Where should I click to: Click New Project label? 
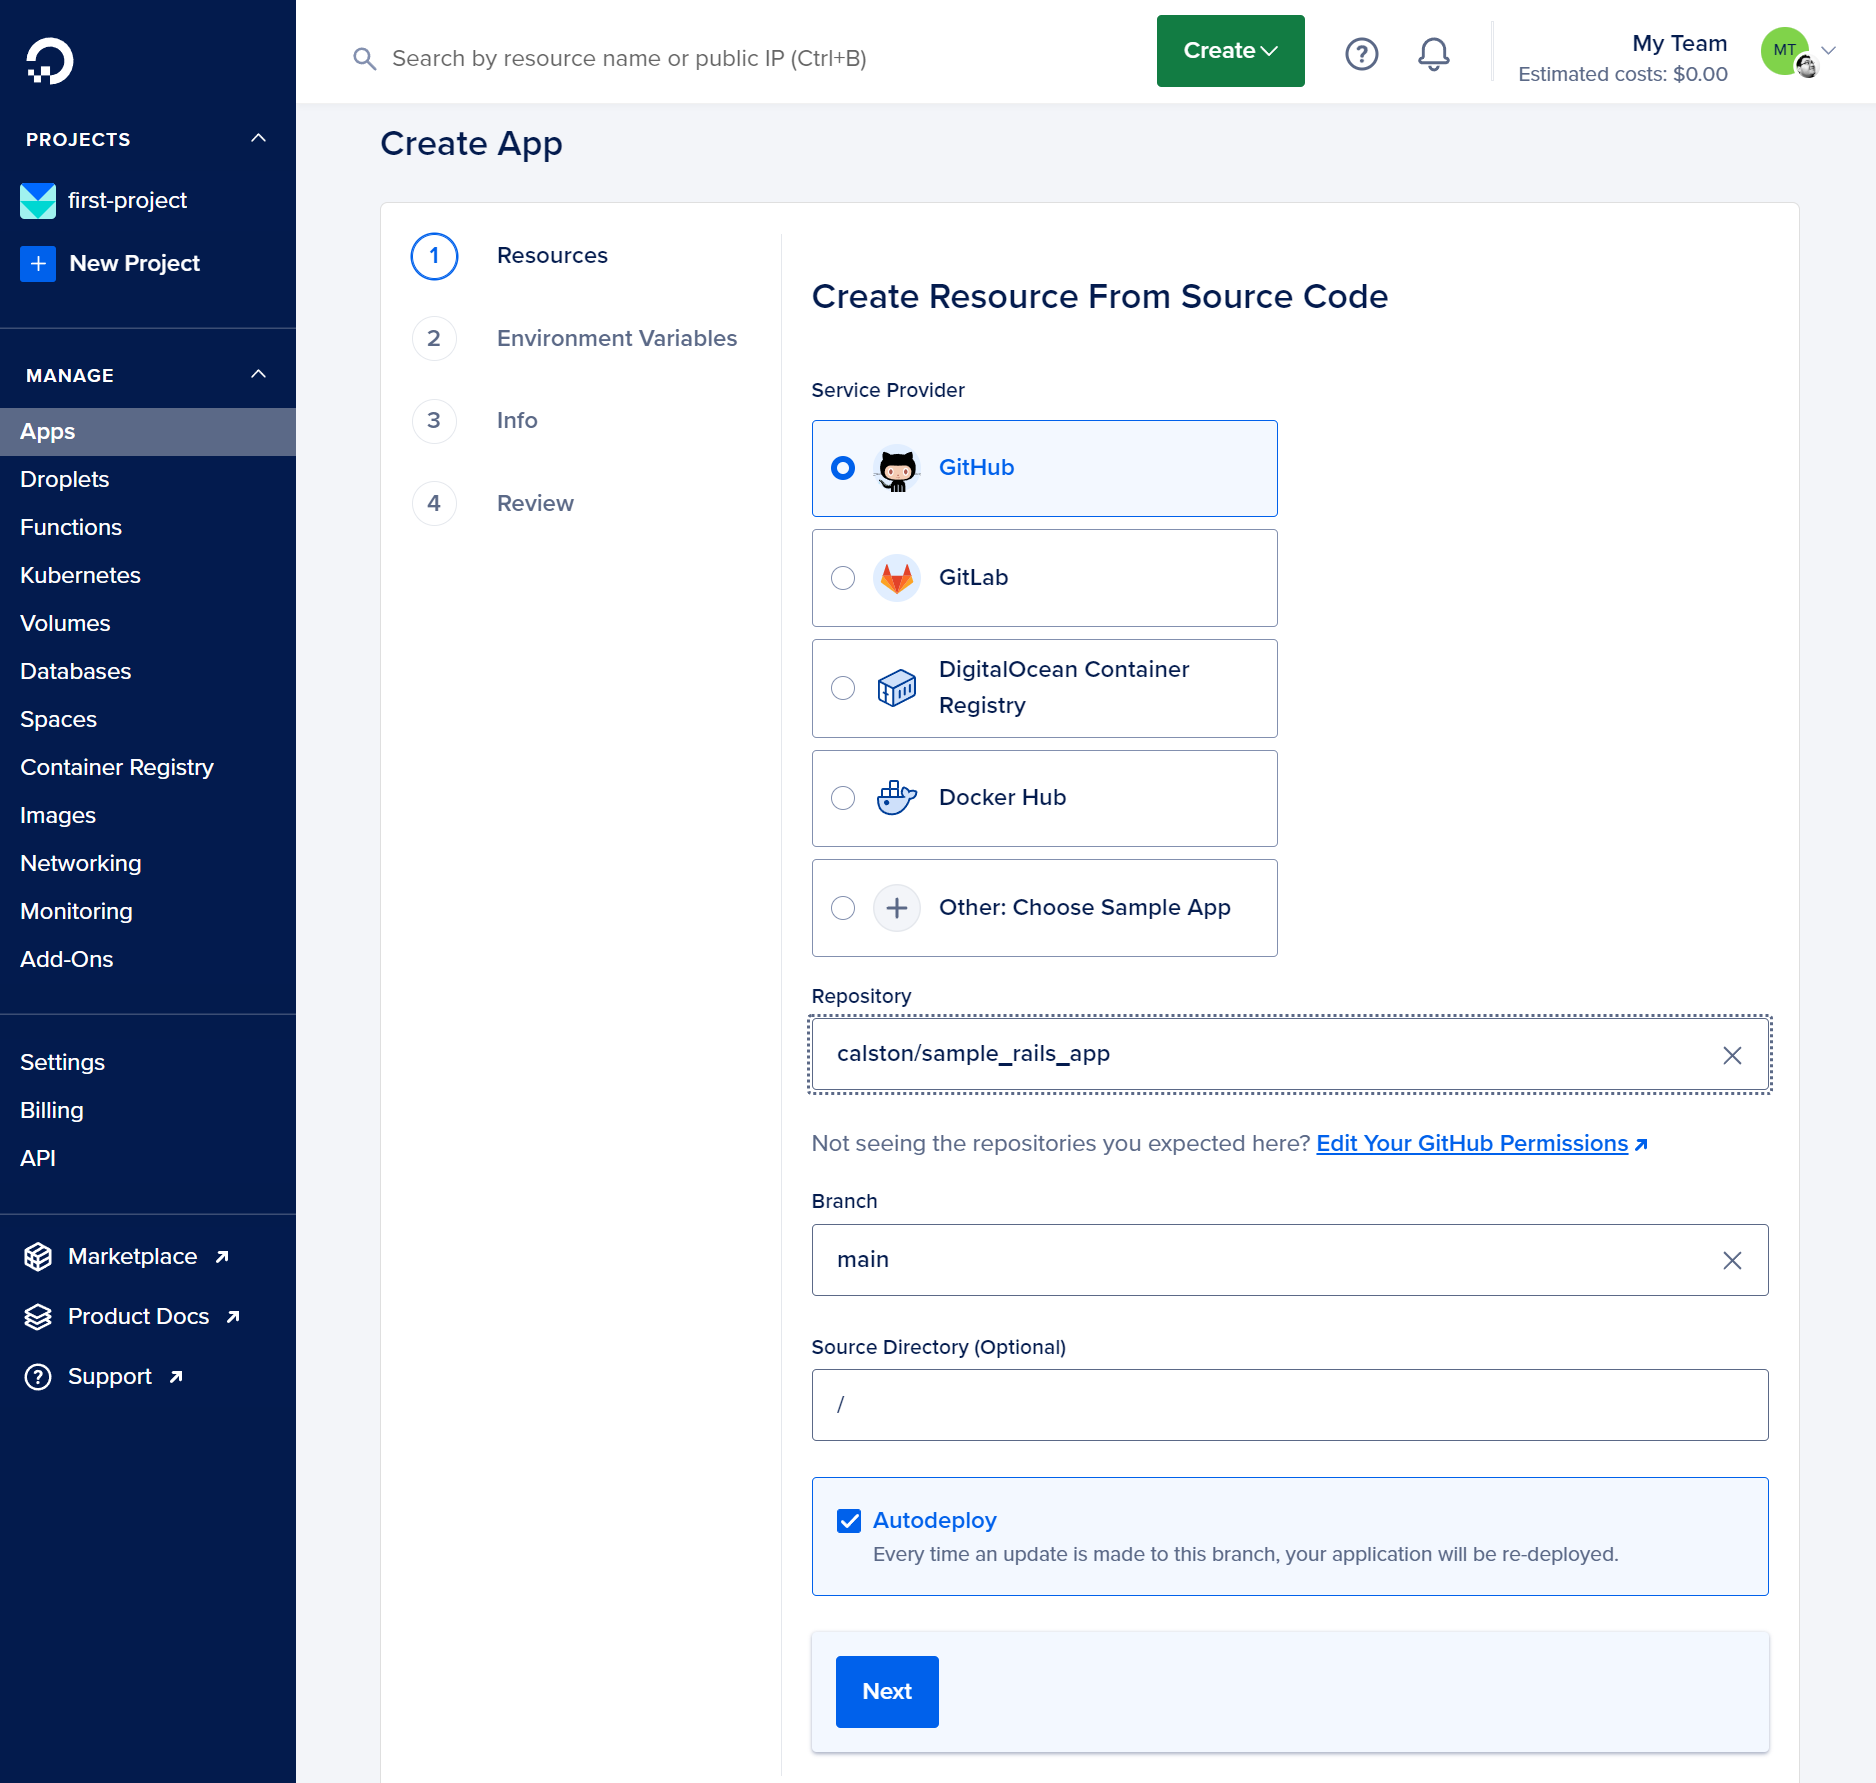(135, 264)
